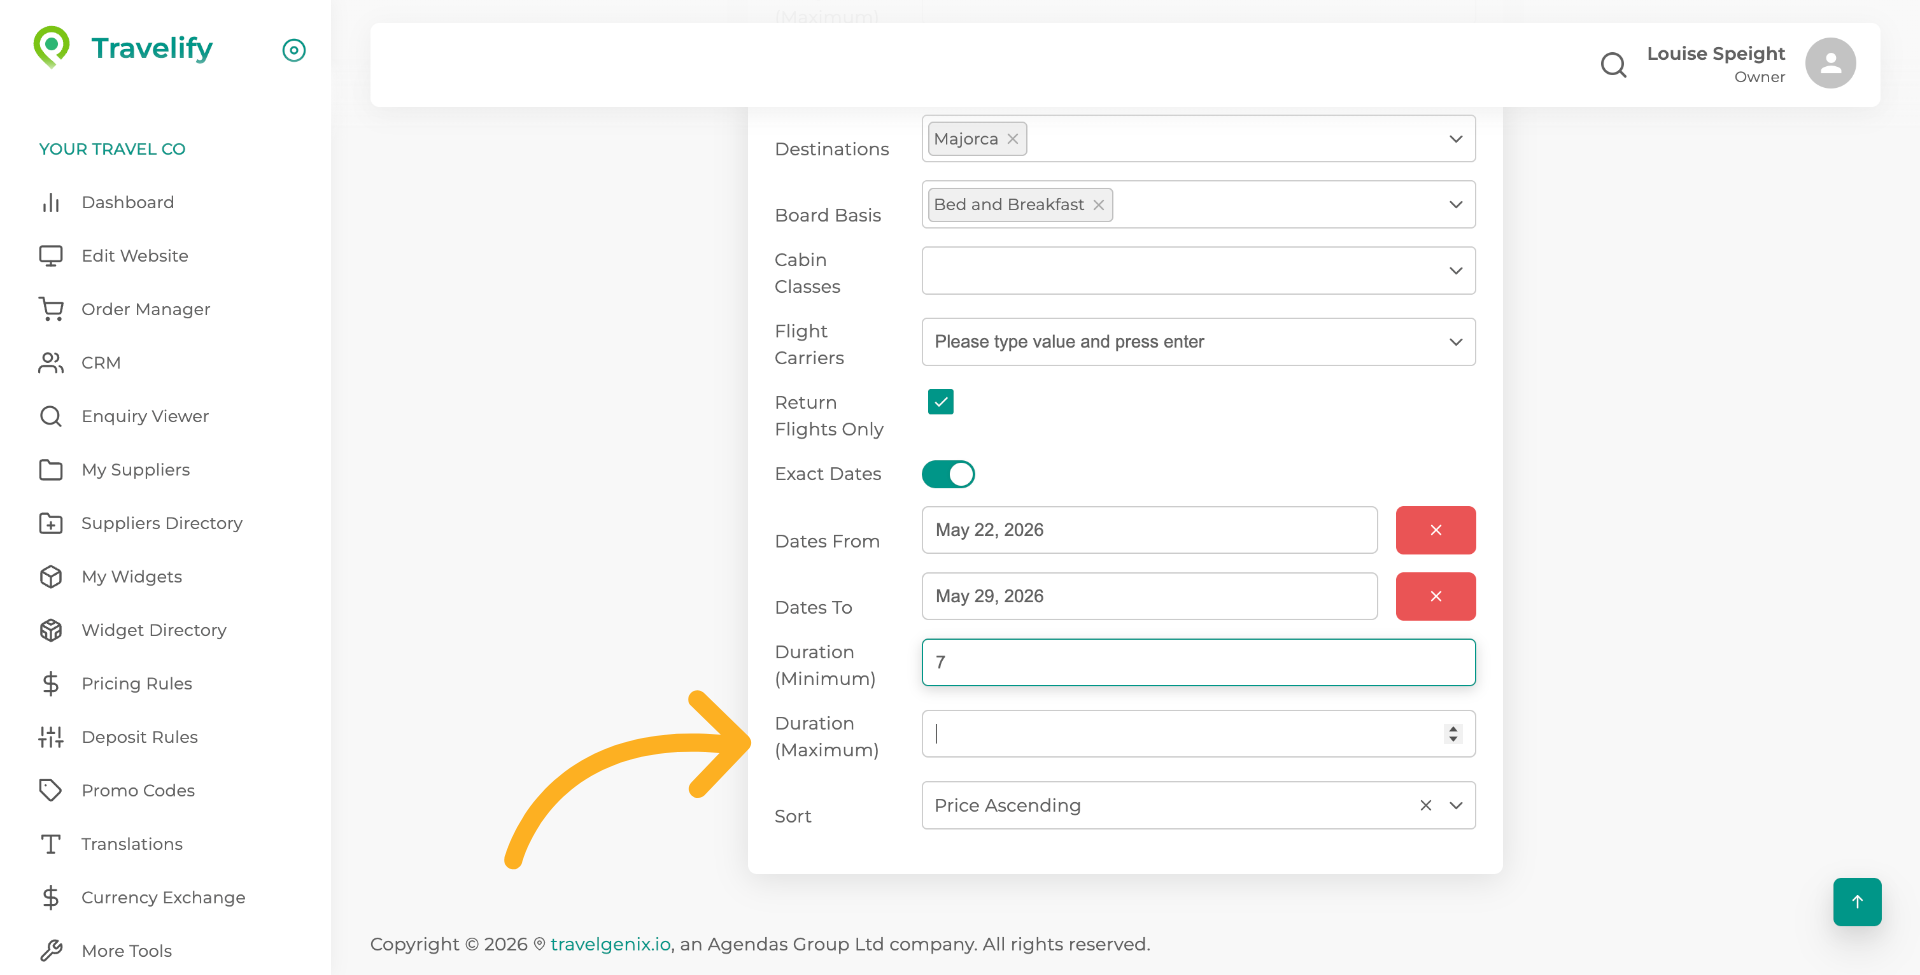Screen dimensions: 1920x975
Task: Switch to the Widget Directory section
Action: click(x=153, y=630)
